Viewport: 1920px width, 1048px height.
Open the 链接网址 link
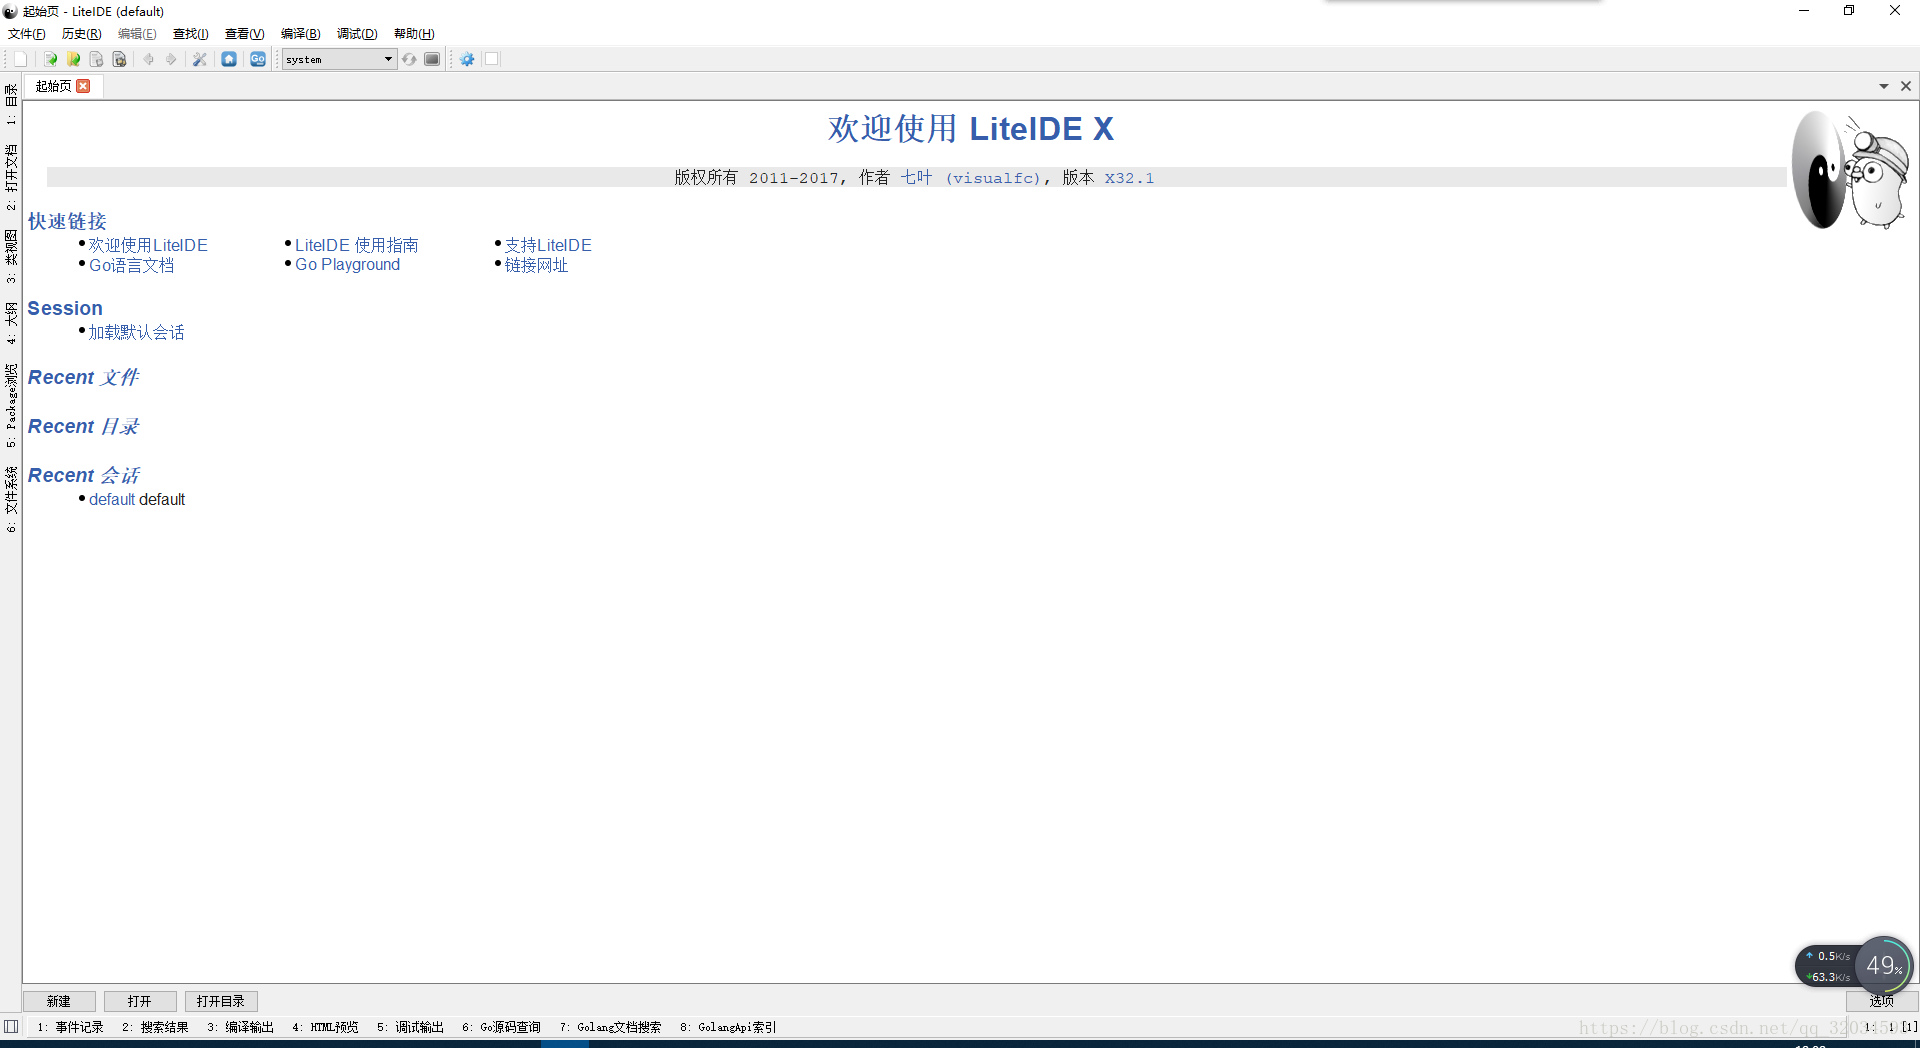tap(536, 265)
